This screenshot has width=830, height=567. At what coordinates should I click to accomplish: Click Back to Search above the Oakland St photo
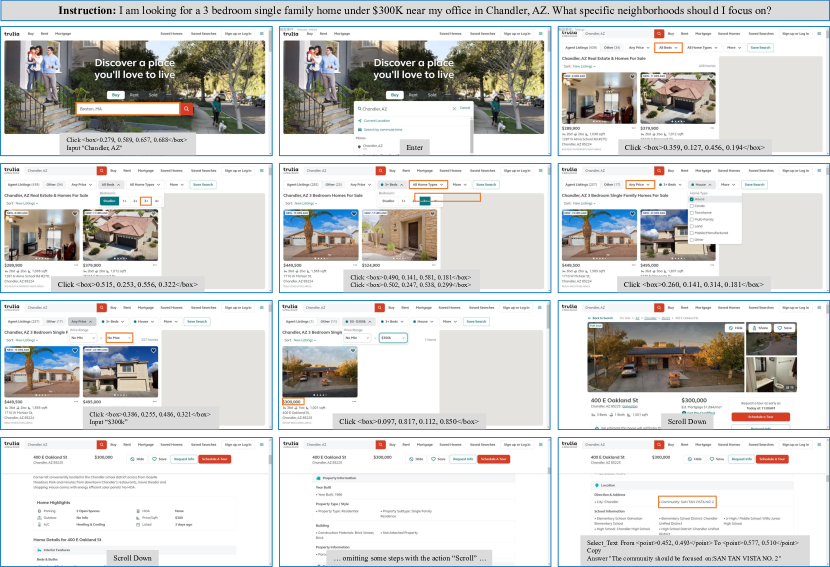602,318
